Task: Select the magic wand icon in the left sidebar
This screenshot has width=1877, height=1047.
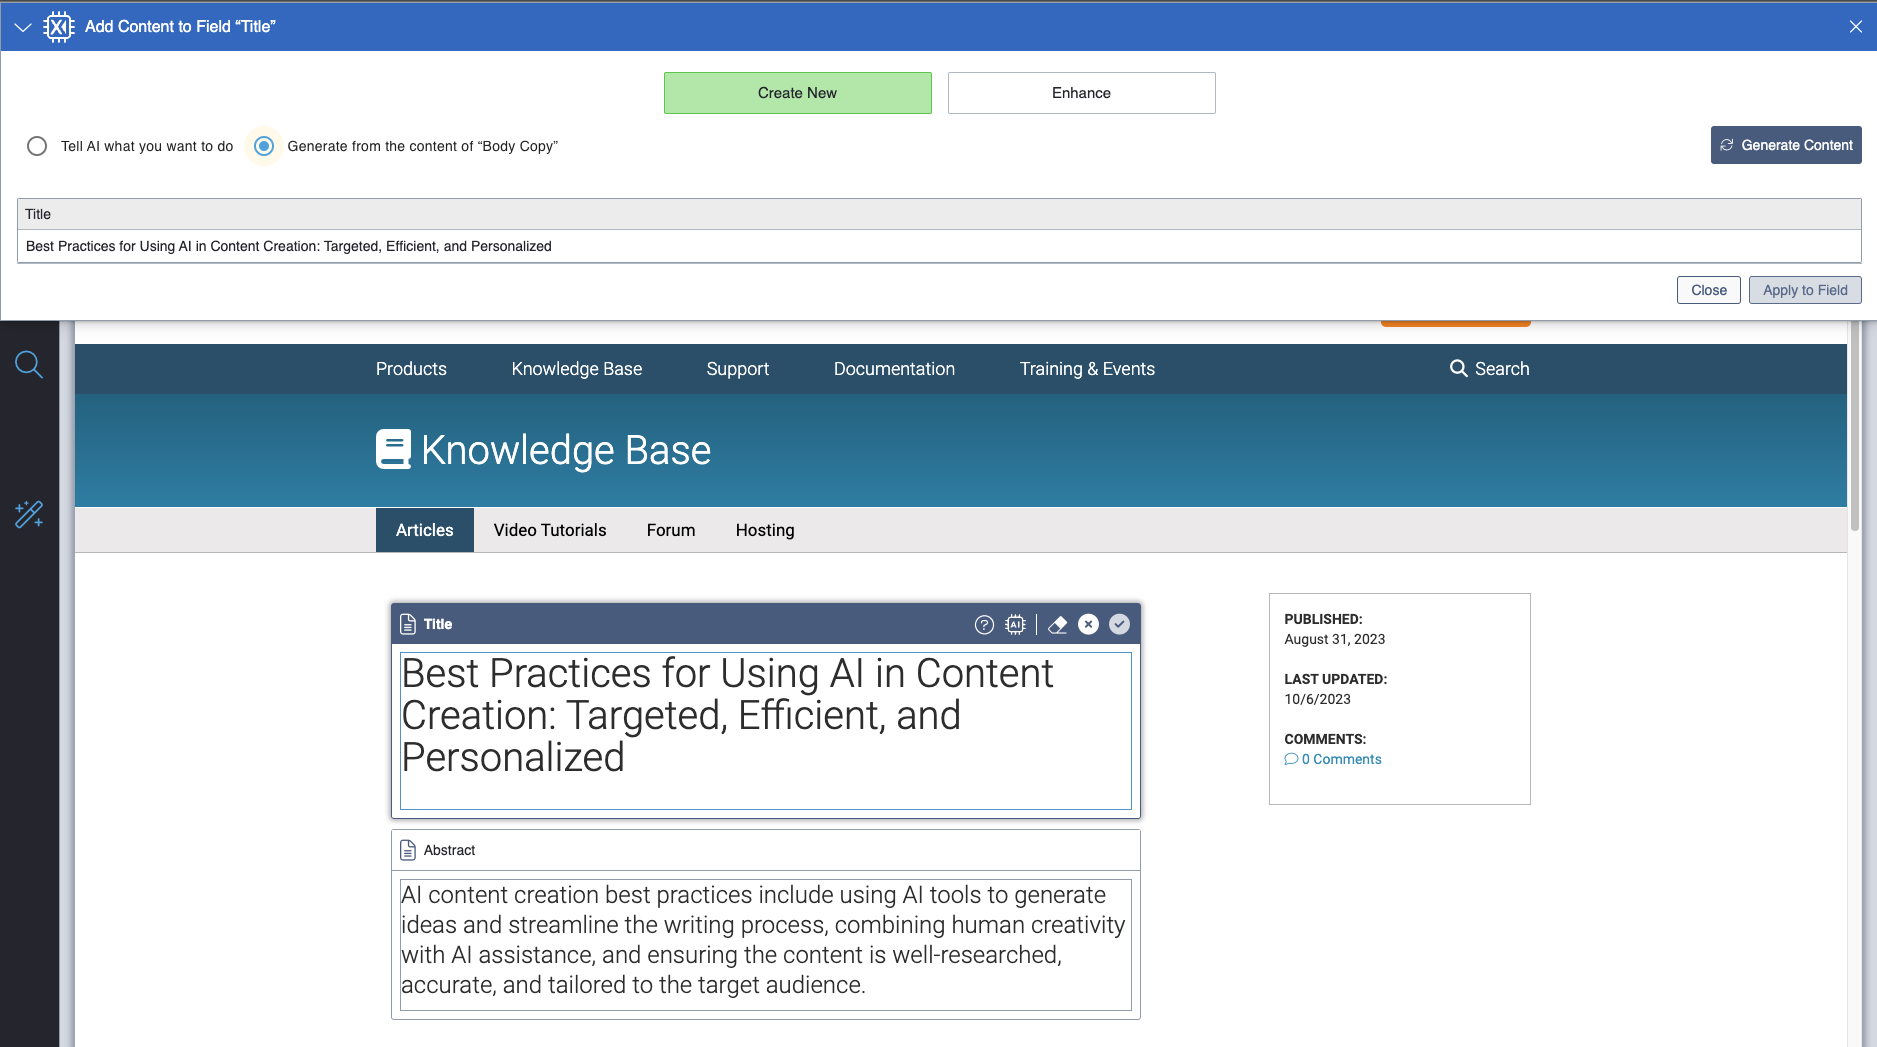Action: click(29, 514)
